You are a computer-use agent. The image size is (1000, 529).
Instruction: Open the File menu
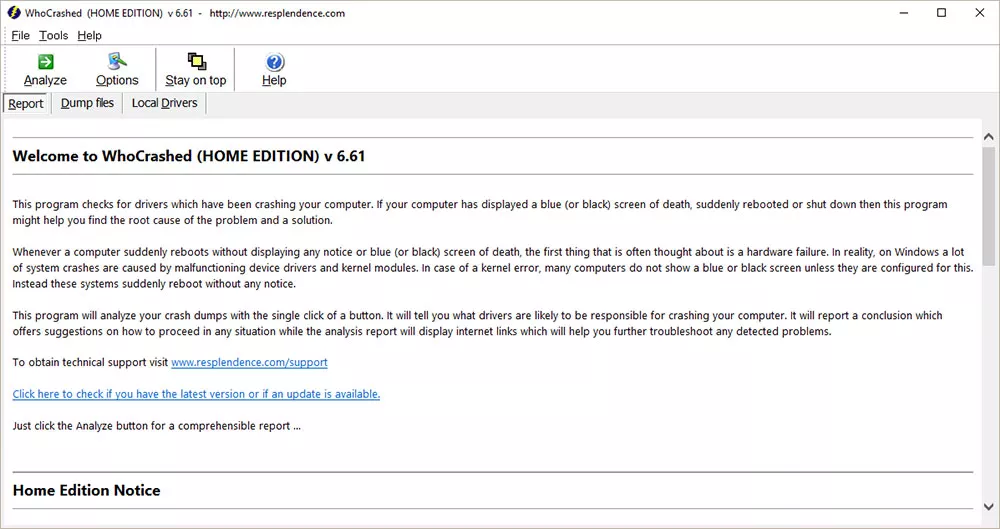(20, 36)
